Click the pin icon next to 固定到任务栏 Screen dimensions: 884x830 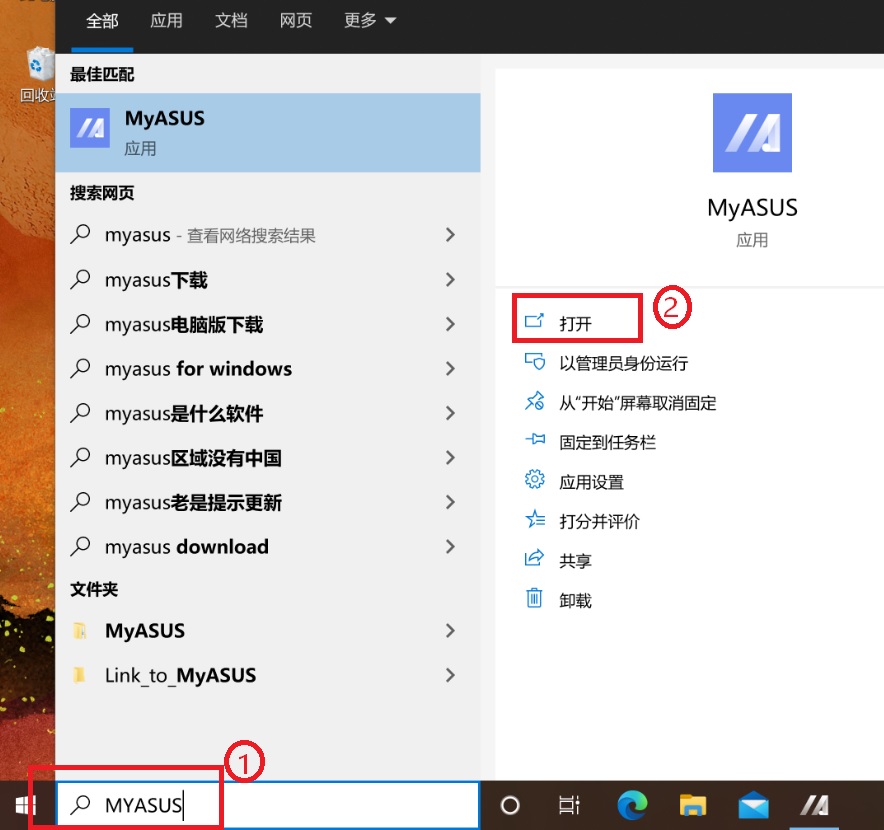[x=535, y=439]
